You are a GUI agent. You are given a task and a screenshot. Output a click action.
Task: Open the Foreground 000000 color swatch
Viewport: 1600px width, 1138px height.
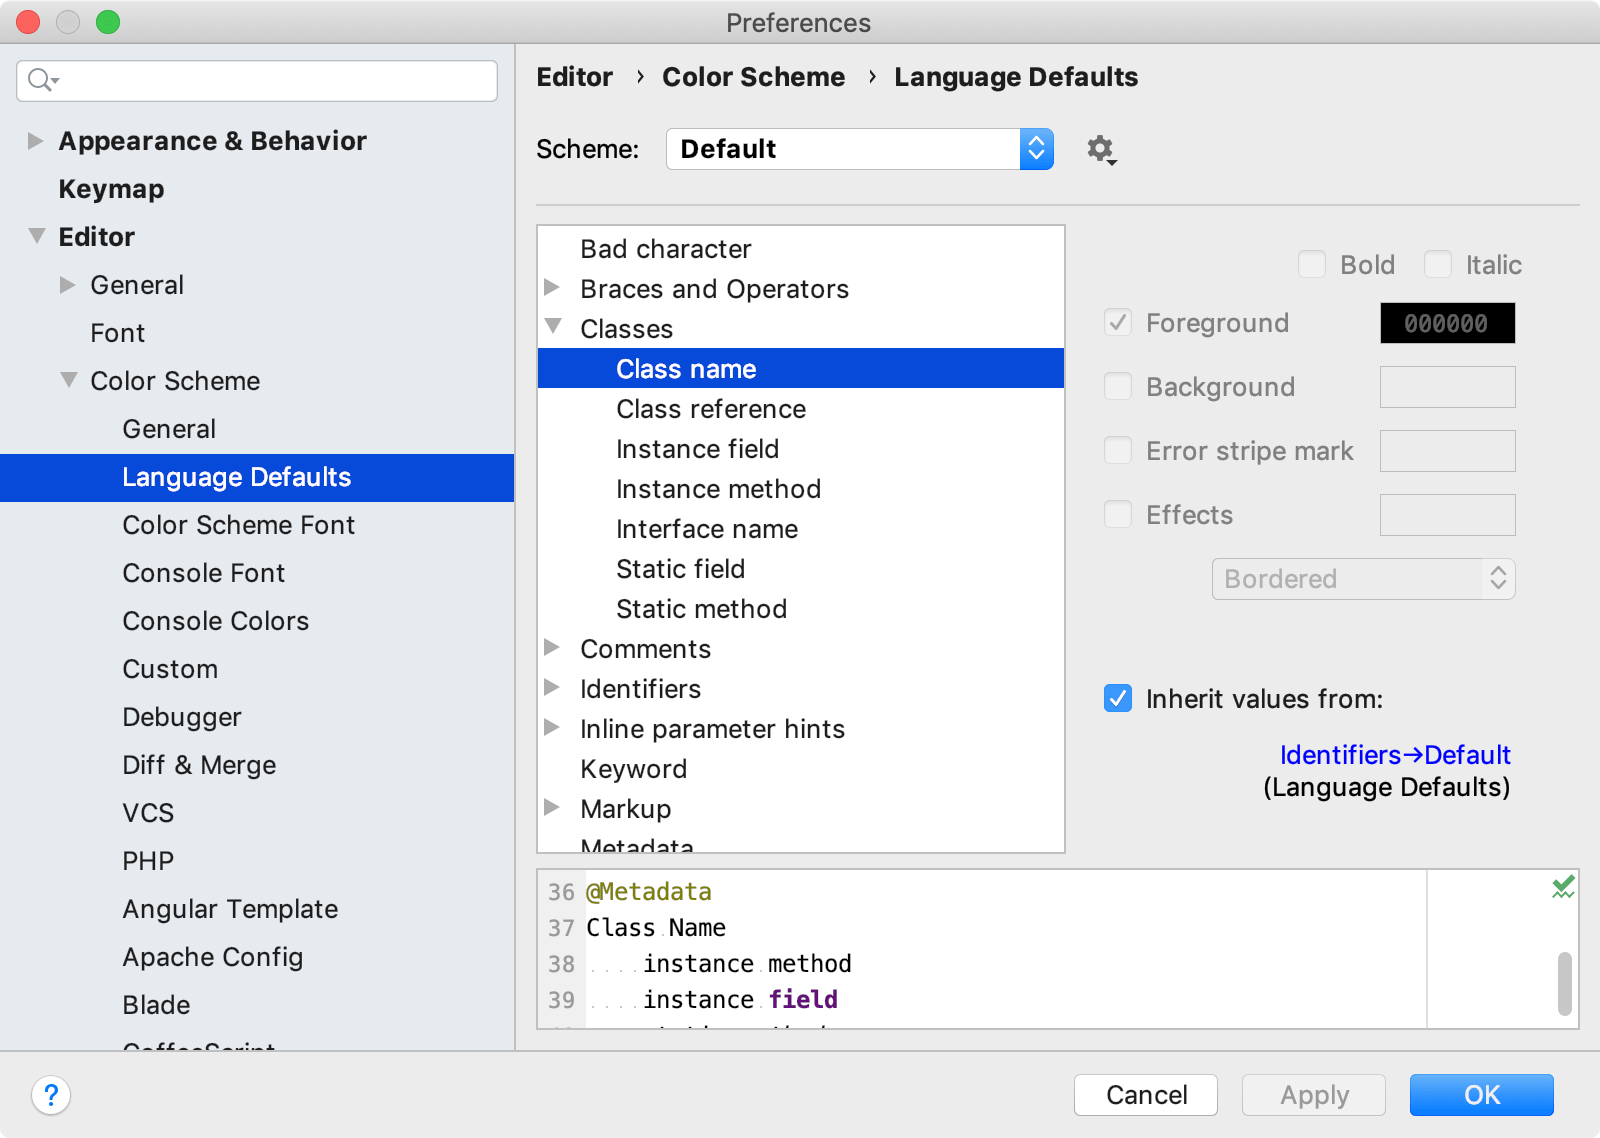[1448, 323]
